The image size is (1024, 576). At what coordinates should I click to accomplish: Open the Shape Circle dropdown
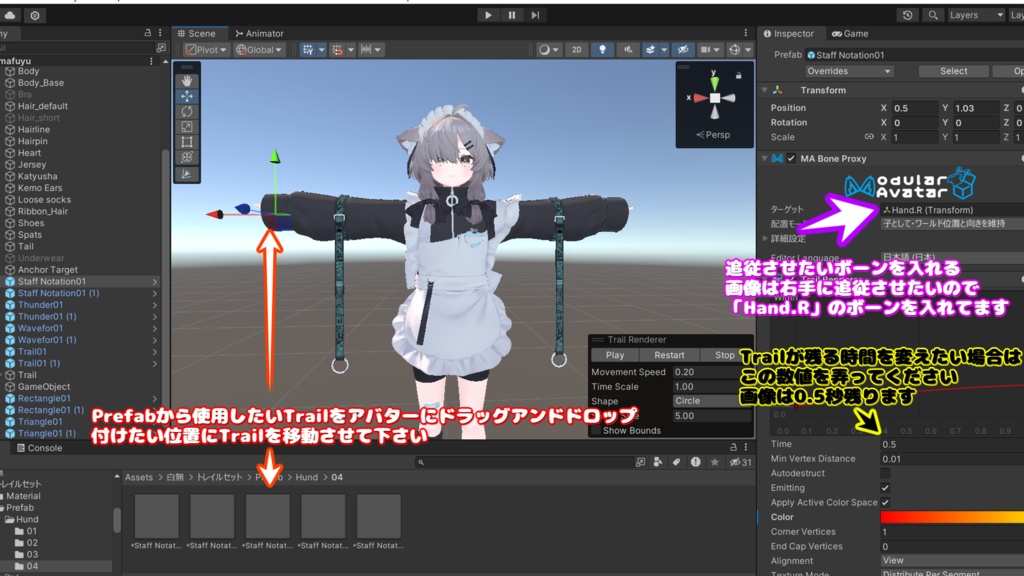coord(712,401)
